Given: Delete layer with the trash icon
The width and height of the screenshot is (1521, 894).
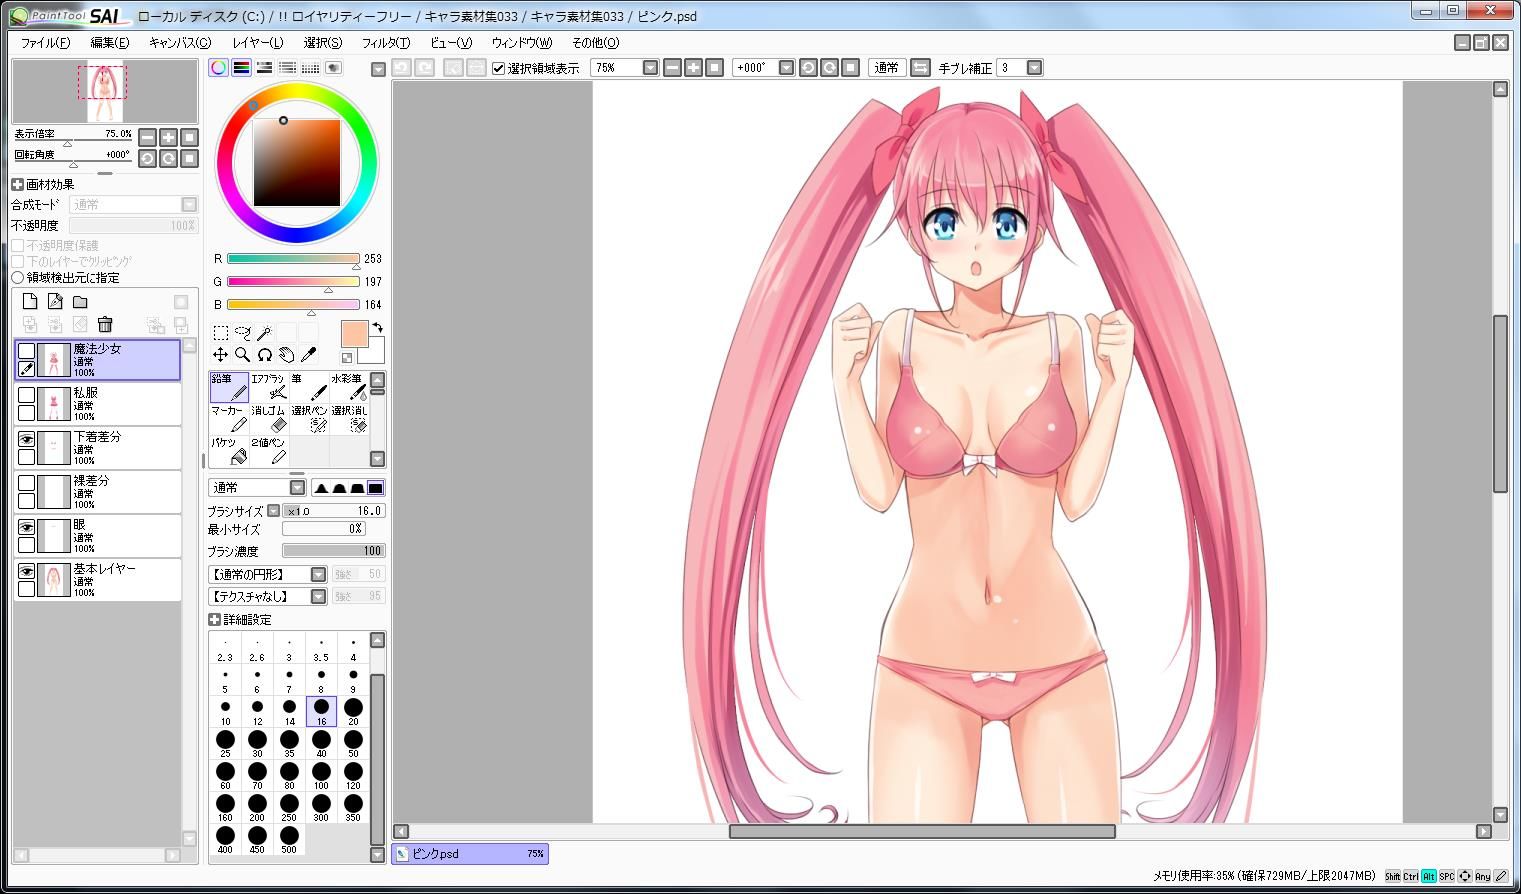Looking at the screenshot, I should pyautogui.click(x=105, y=324).
